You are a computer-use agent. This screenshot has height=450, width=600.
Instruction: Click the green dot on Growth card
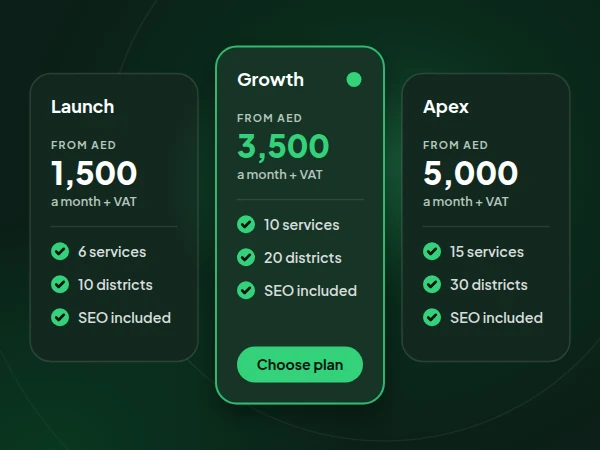pos(354,80)
